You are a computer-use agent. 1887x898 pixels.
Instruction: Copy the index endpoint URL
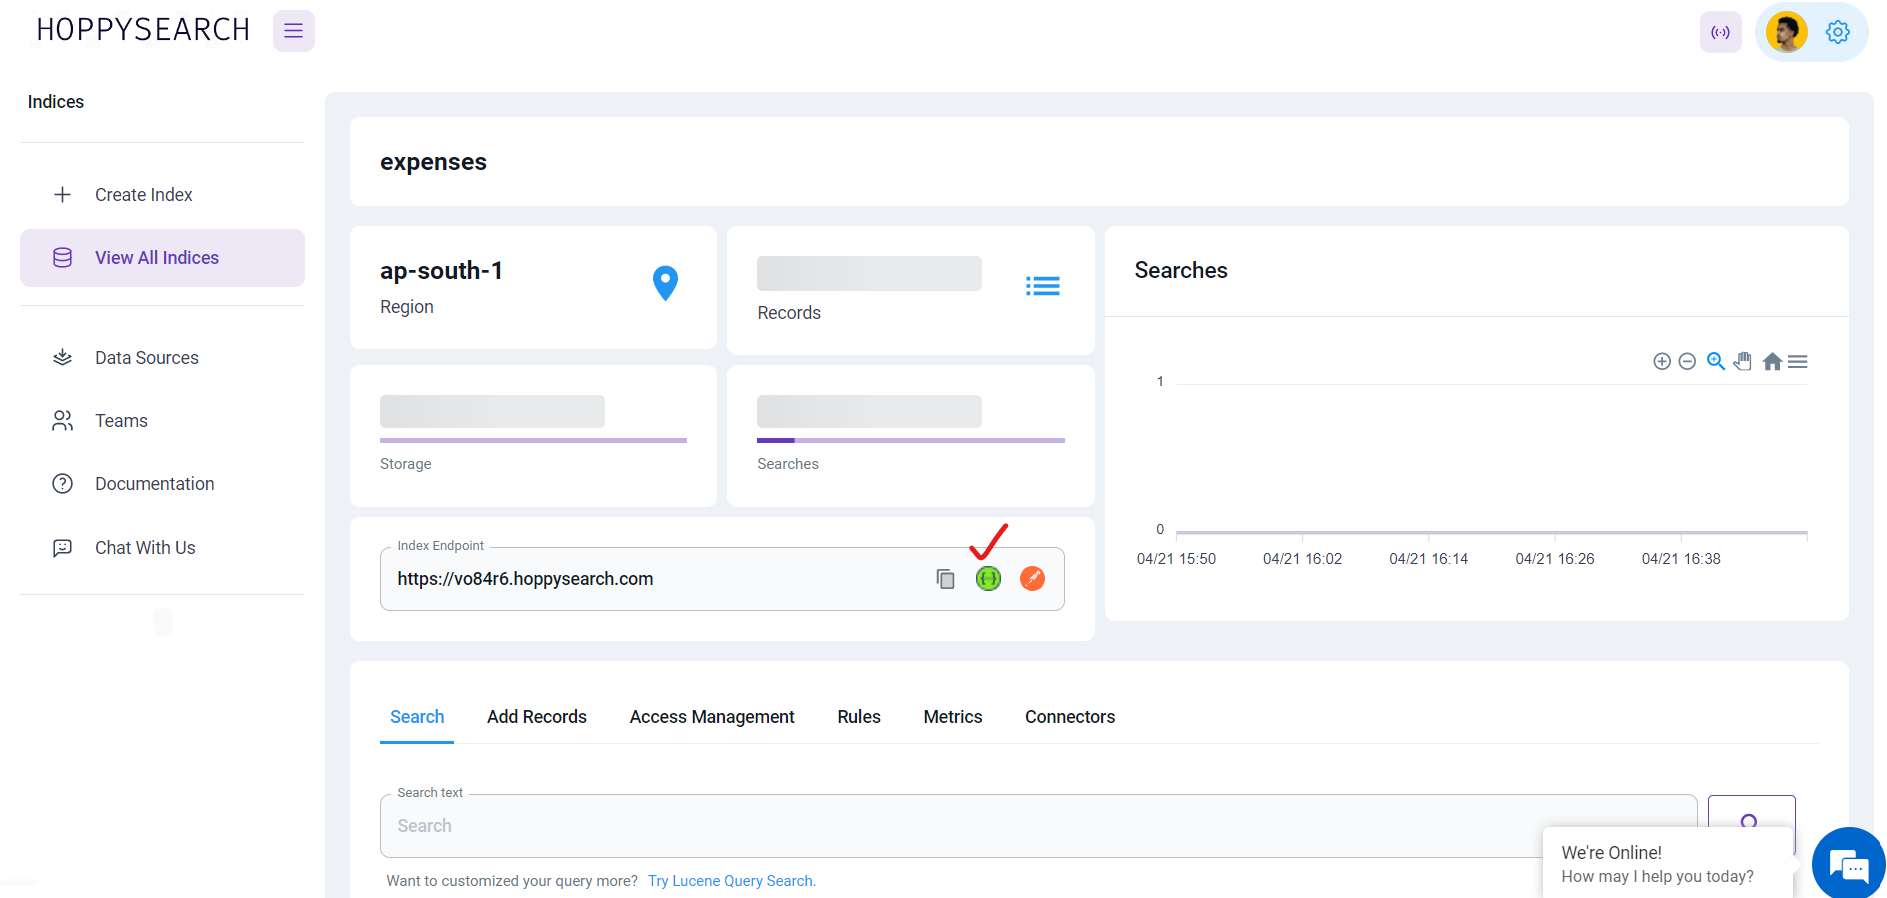click(945, 579)
